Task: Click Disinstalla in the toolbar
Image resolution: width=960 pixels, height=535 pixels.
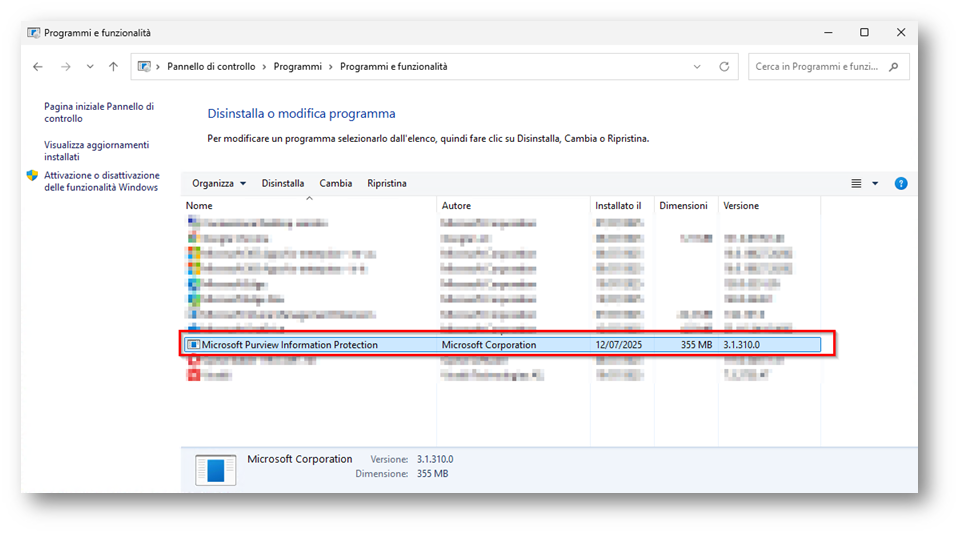Action: coord(283,184)
